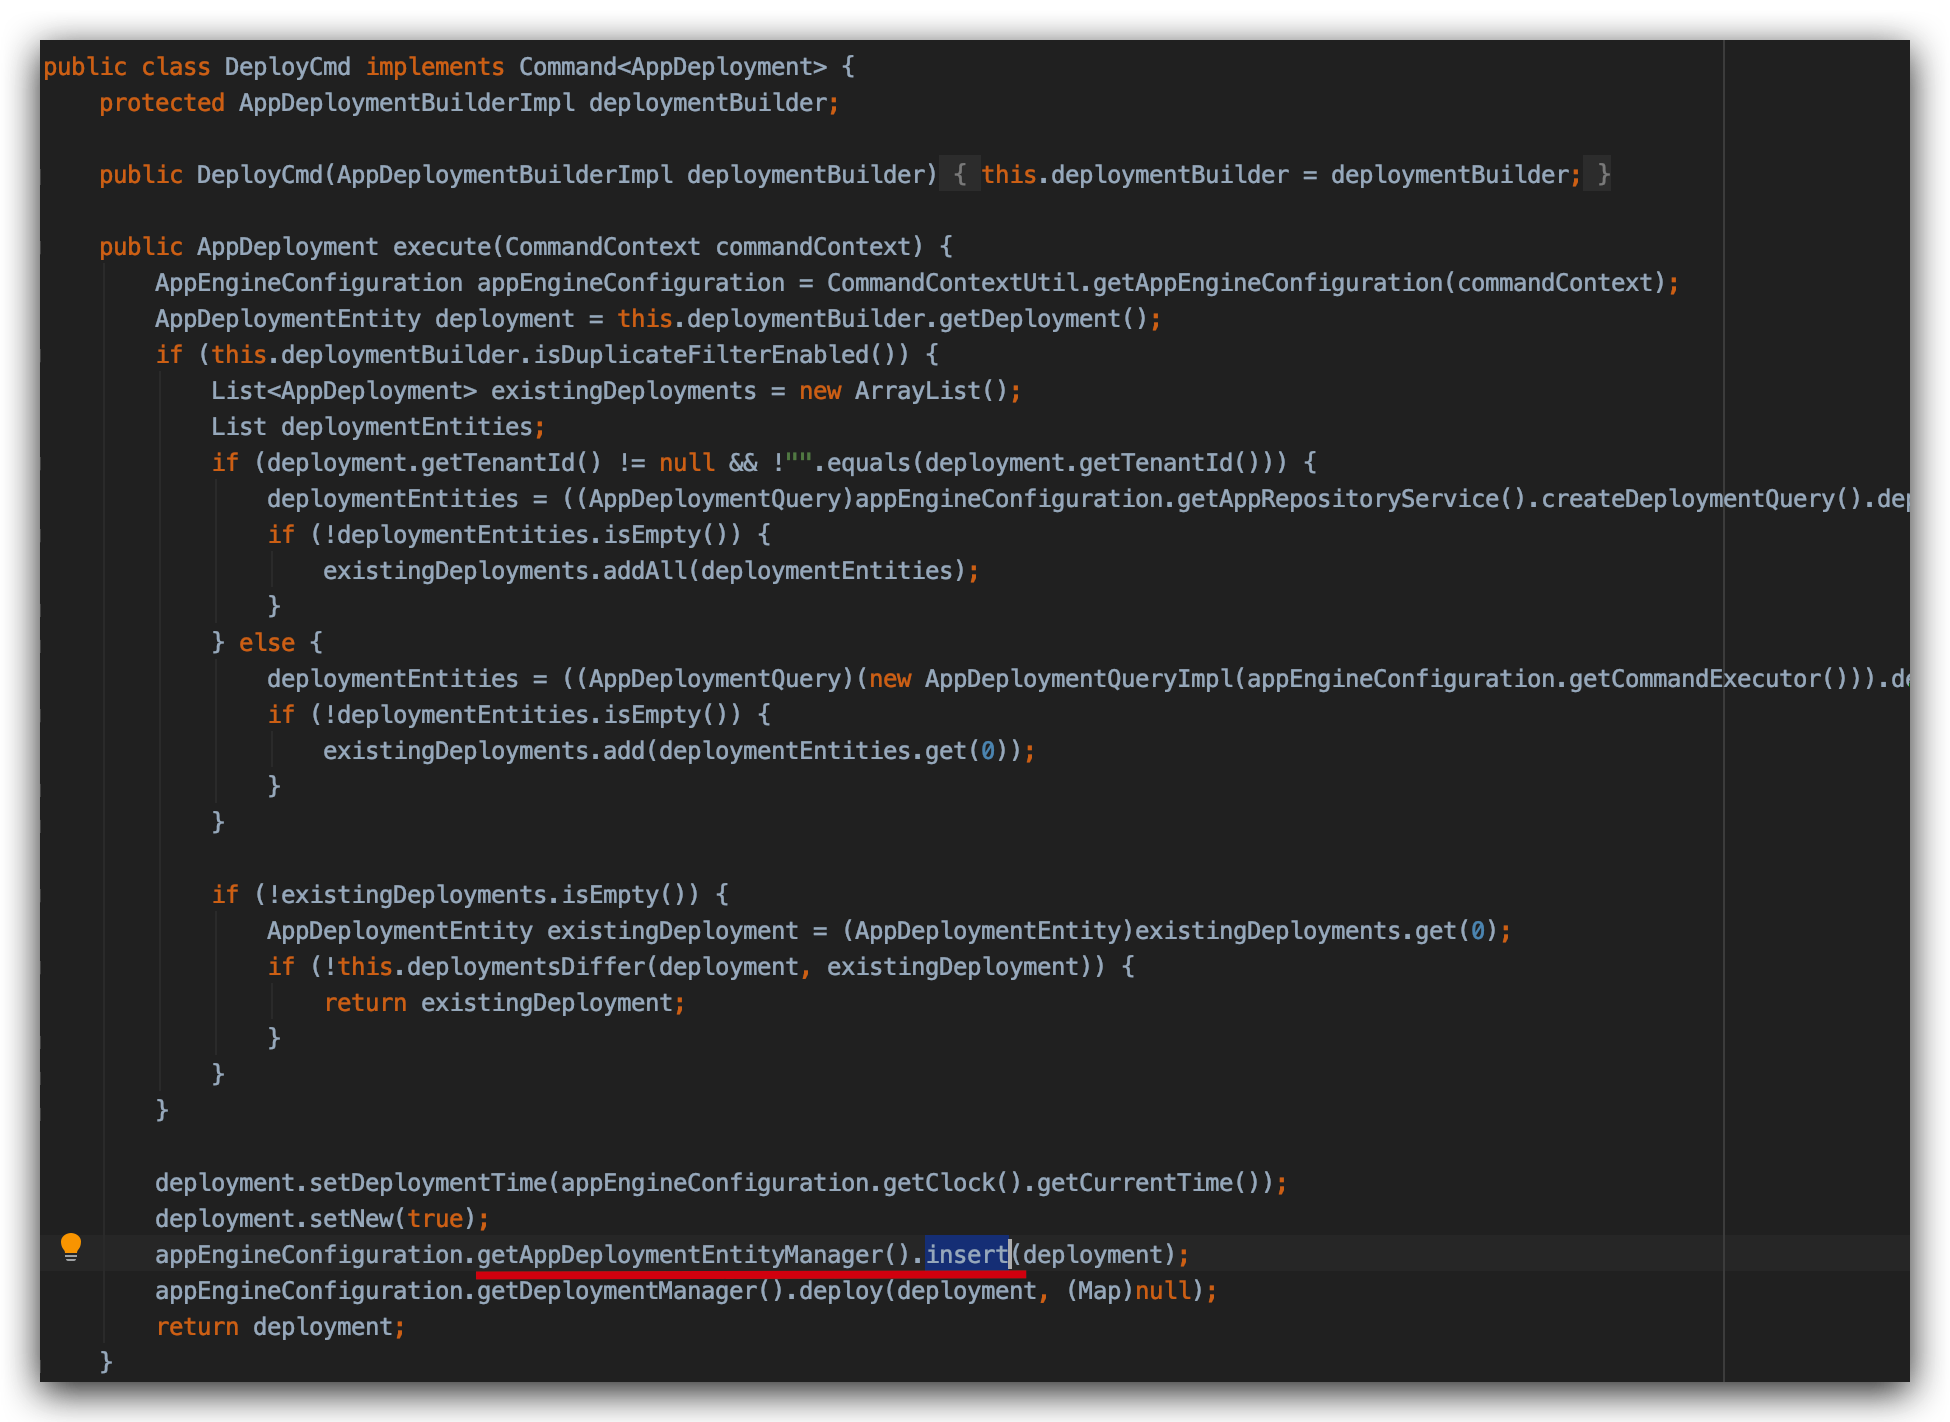
Task: Click 'deploymentsDiffer' method call
Action: point(526,967)
